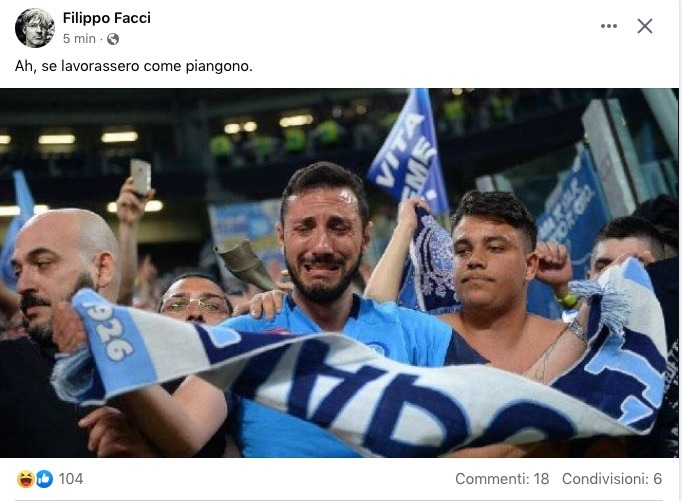Click the laughing Haha reaction emoji
This screenshot has height=501, width=682.
(x=26, y=479)
